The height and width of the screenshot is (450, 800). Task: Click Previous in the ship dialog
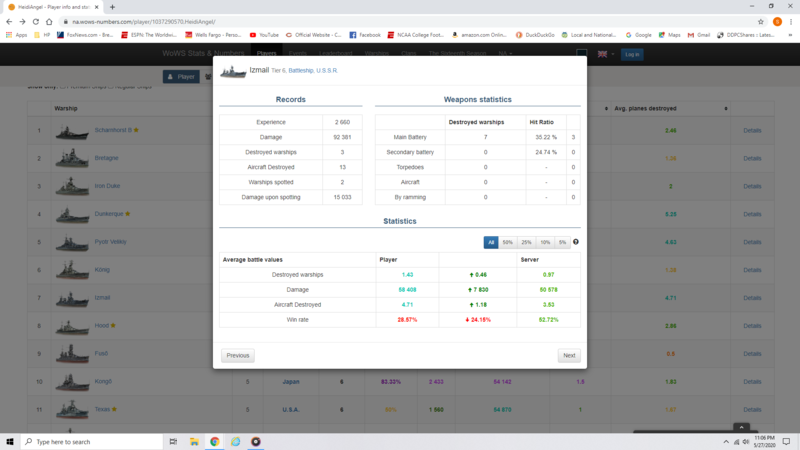238,356
